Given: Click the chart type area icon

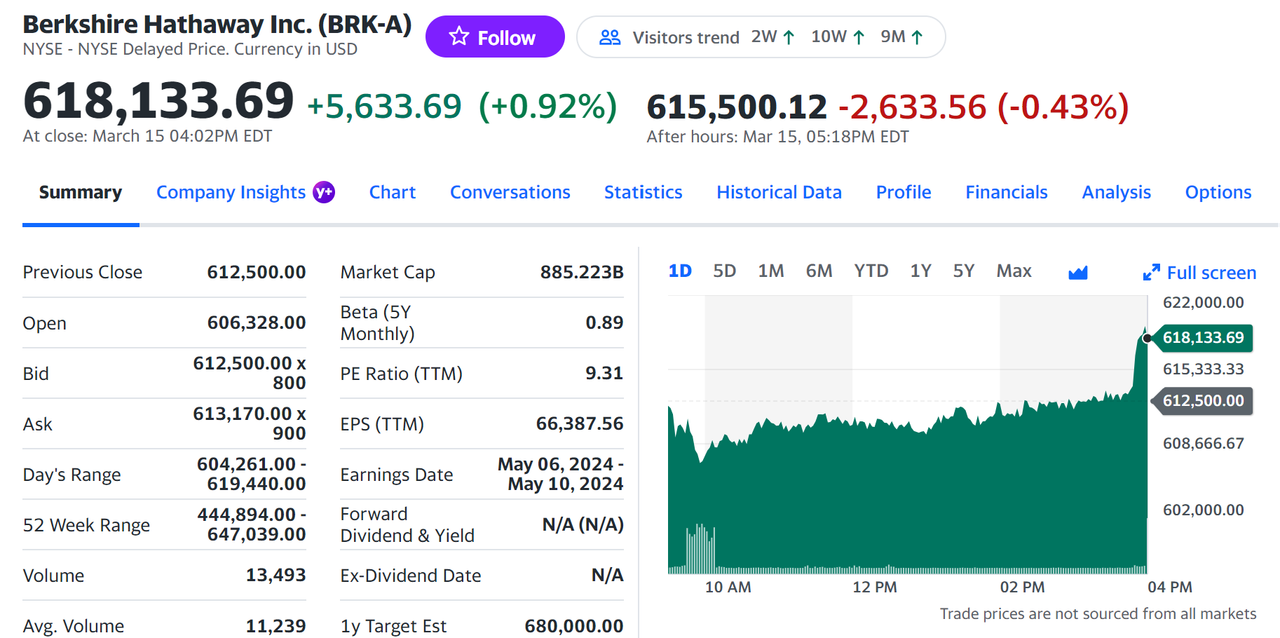Looking at the screenshot, I should point(1078,272).
